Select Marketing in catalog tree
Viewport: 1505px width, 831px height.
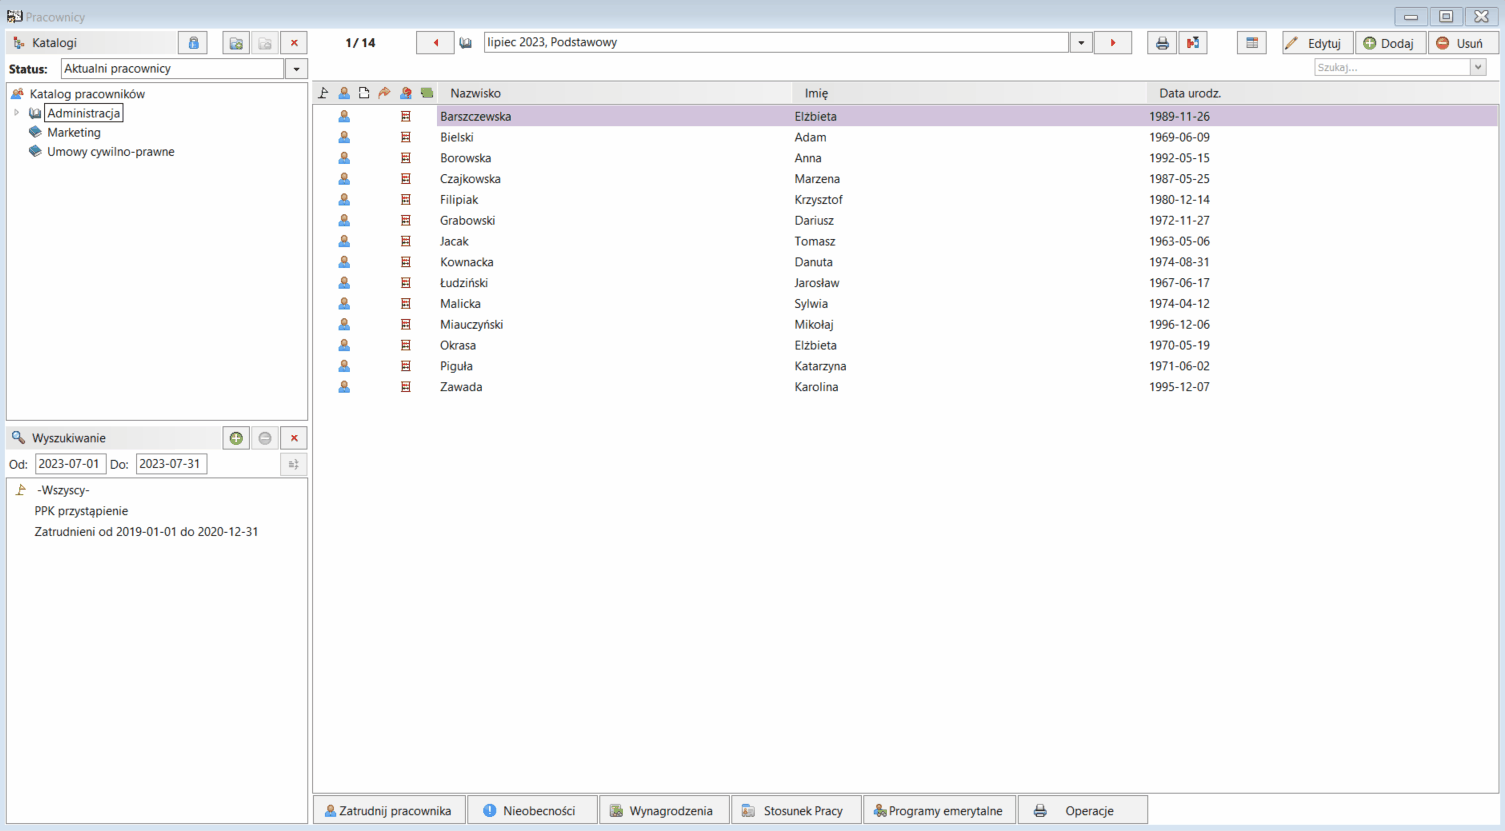pyautogui.click(x=74, y=132)
